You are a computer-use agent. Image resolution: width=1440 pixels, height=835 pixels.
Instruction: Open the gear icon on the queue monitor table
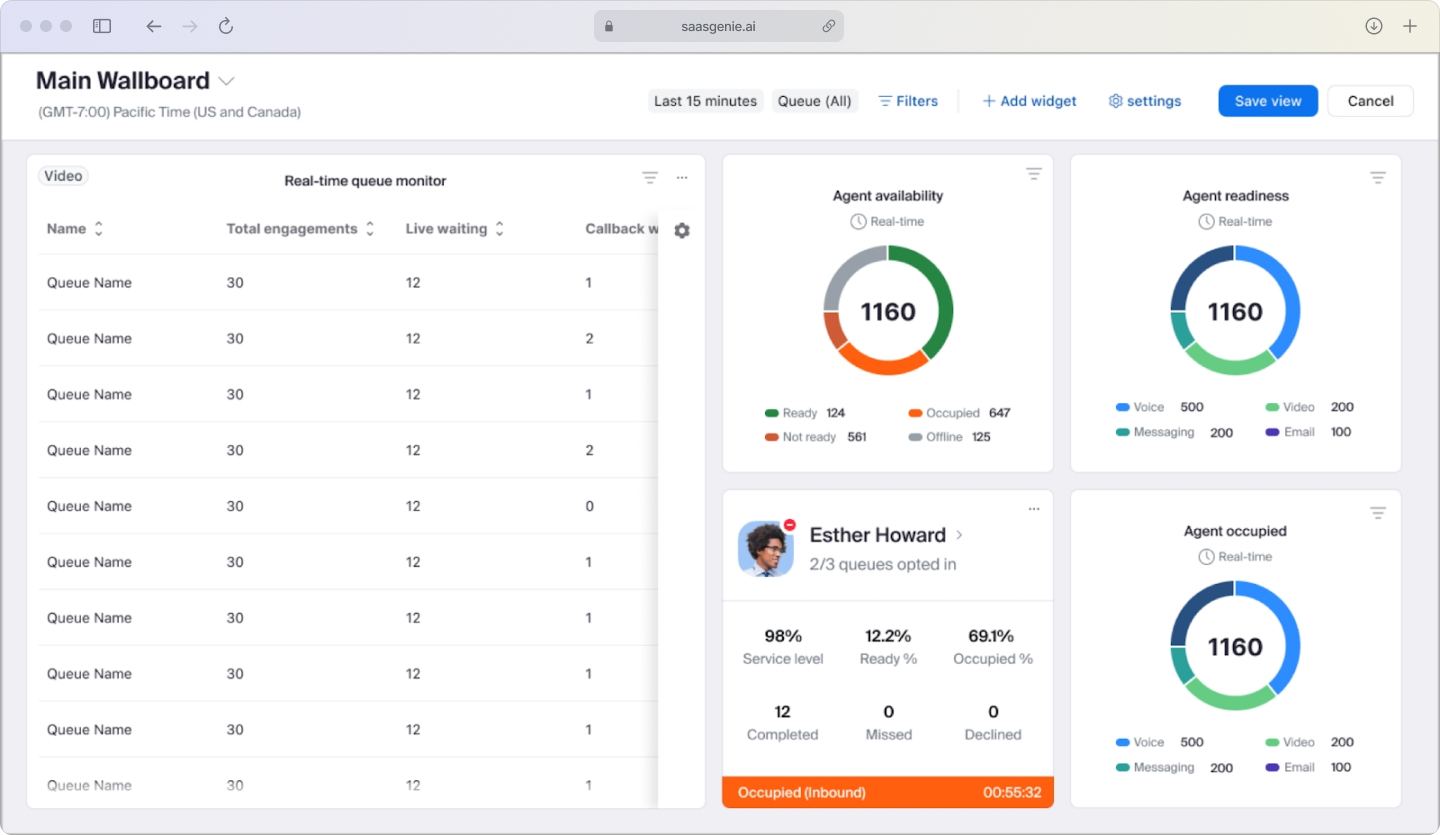coord(681,230)
